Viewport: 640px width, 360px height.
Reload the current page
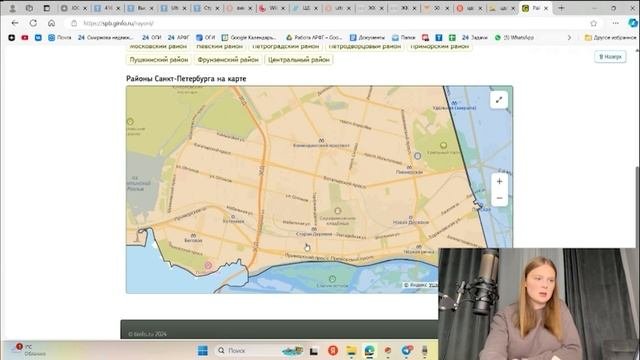(x=33, y=23)
